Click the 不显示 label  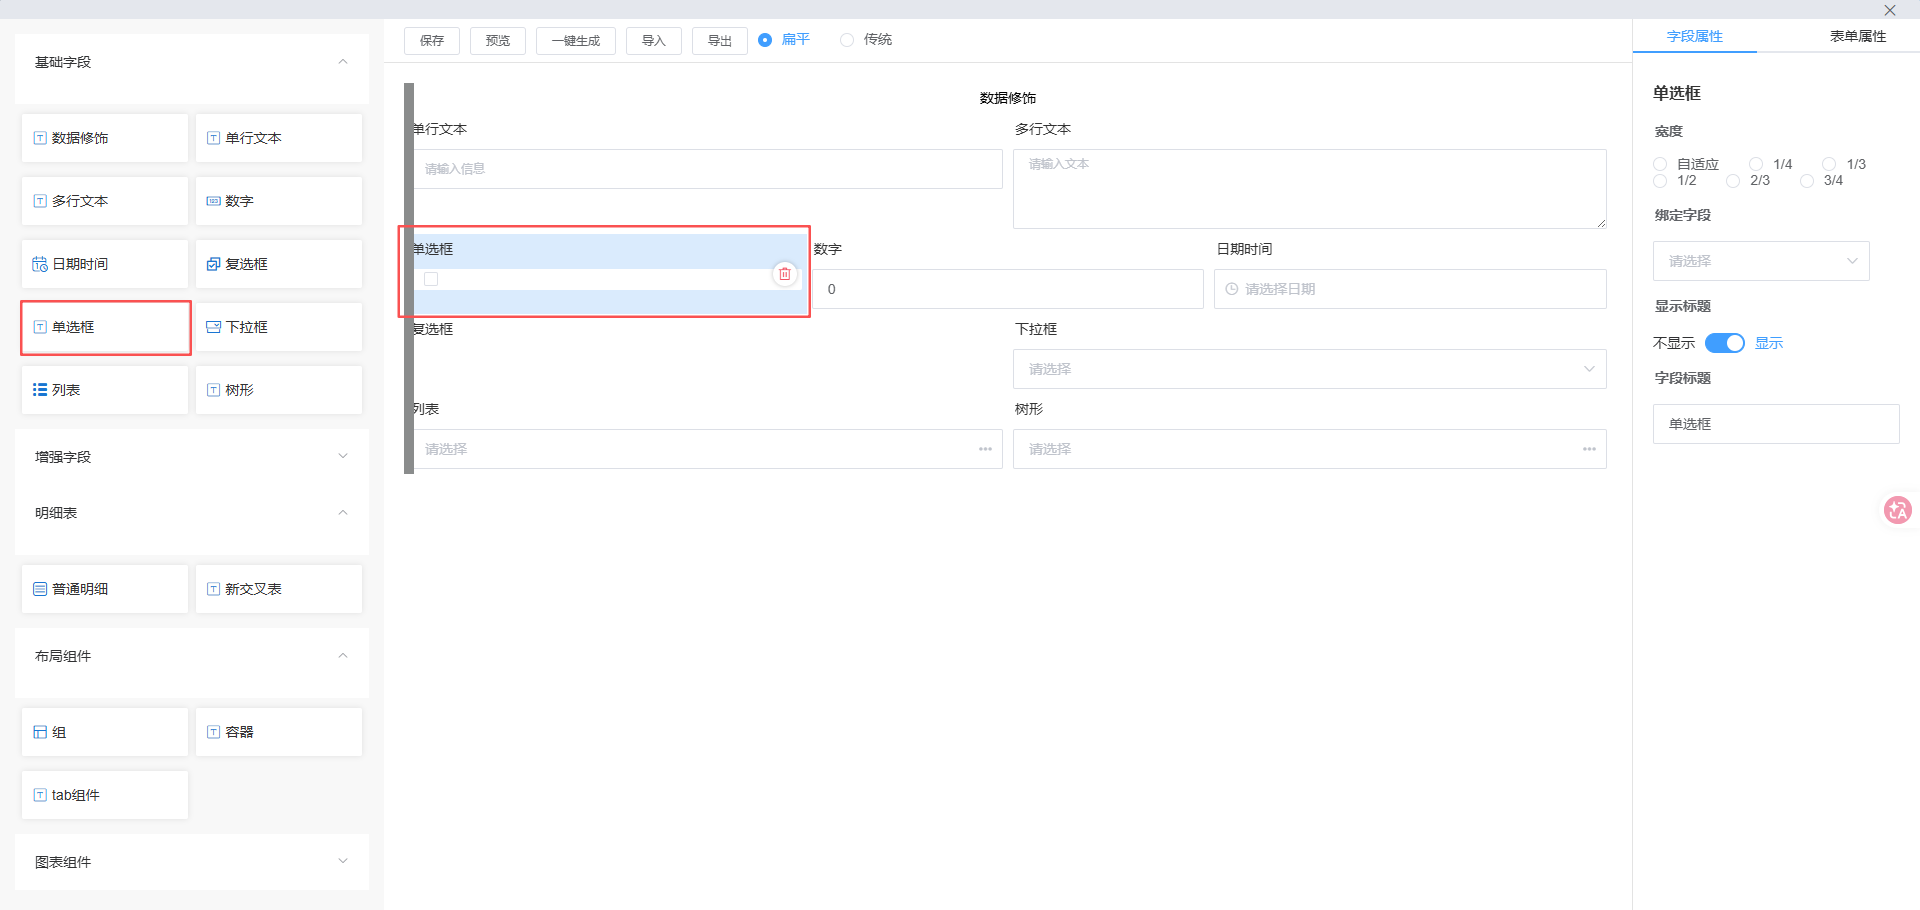1674,343
